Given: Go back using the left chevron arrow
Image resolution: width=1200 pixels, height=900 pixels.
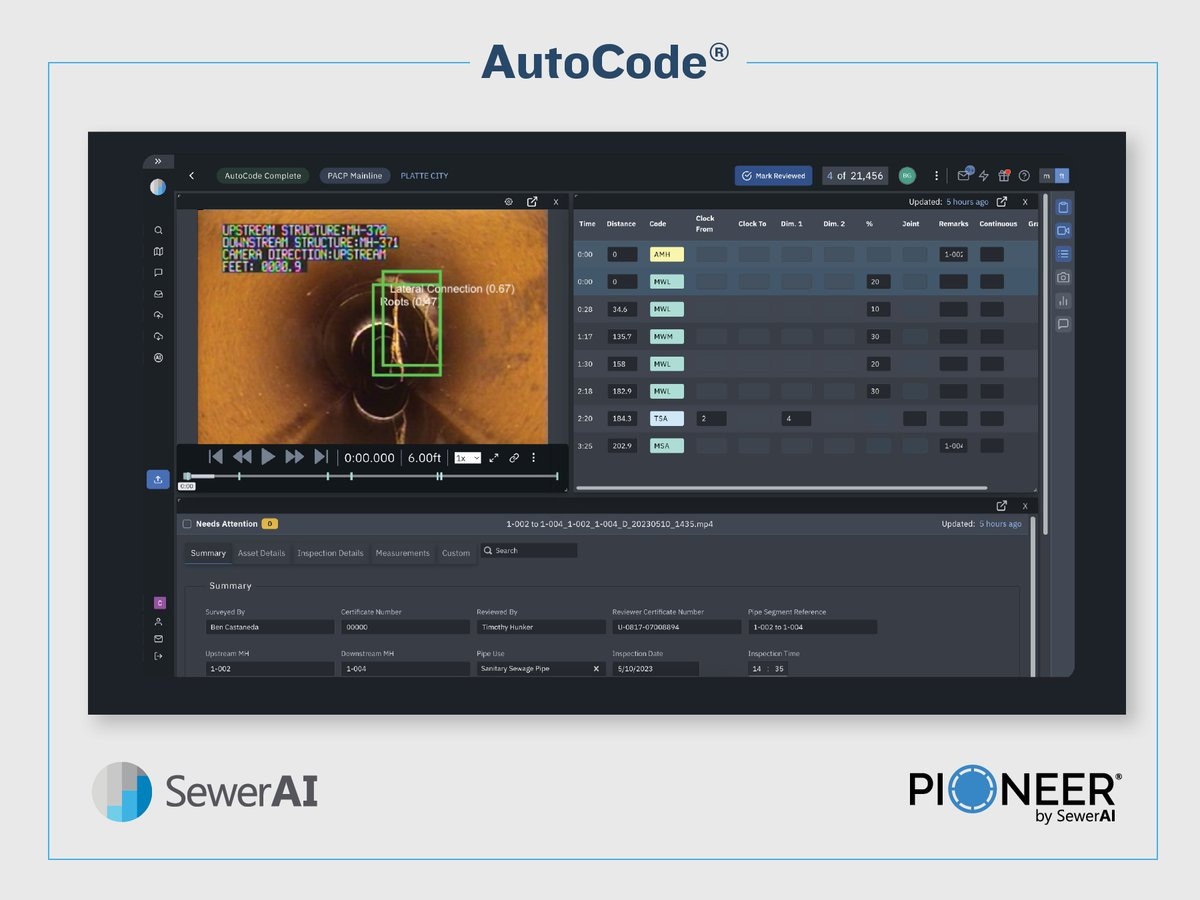Looking at the screenshot, I should 191,176.
